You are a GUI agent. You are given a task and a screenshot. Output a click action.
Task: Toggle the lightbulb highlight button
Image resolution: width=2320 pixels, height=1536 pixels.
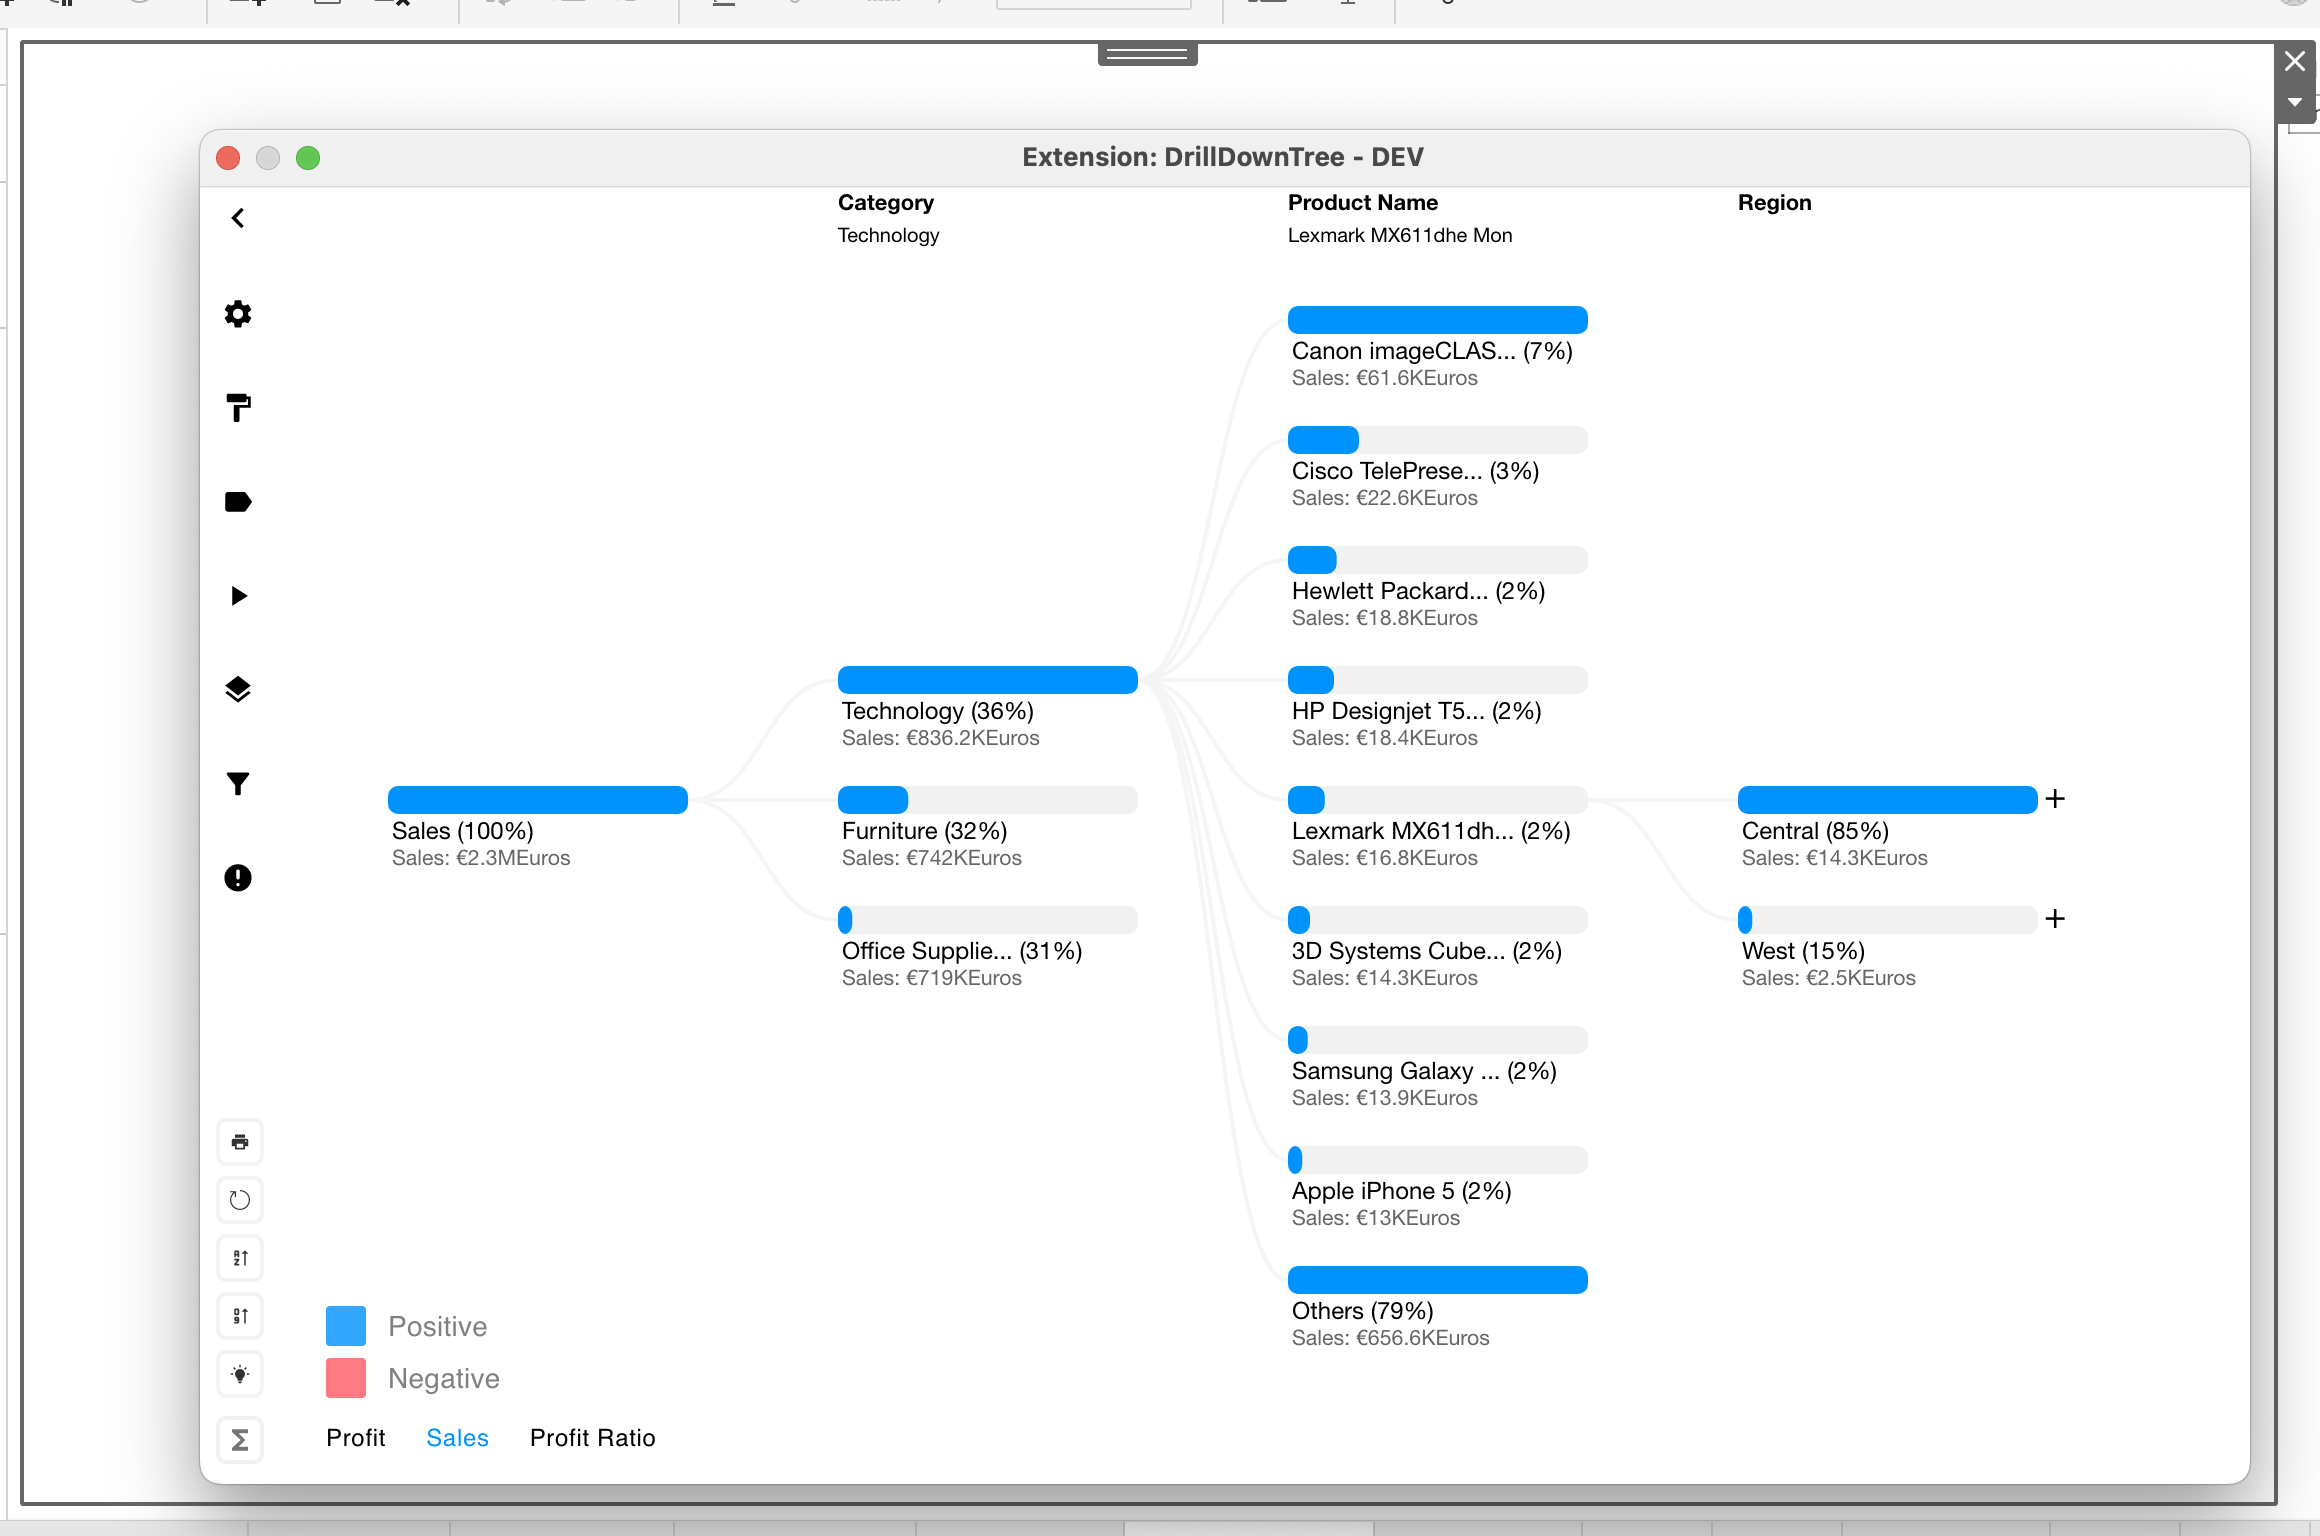[240, 1374]
